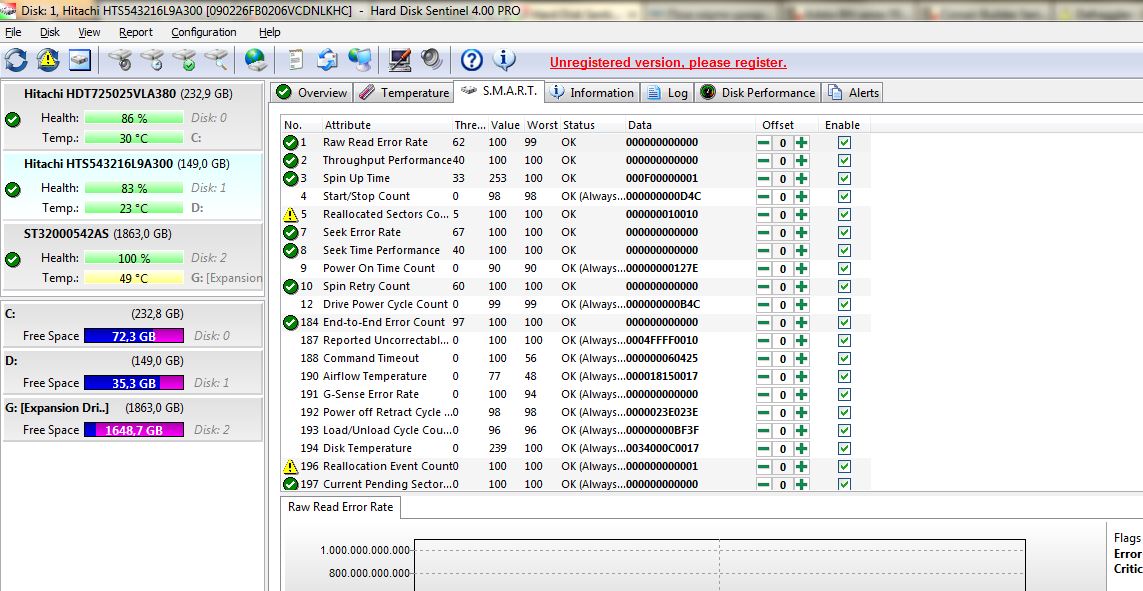Increase offset for Reported Uncorrectable row
1143x591 pixels.
point(801,340)
